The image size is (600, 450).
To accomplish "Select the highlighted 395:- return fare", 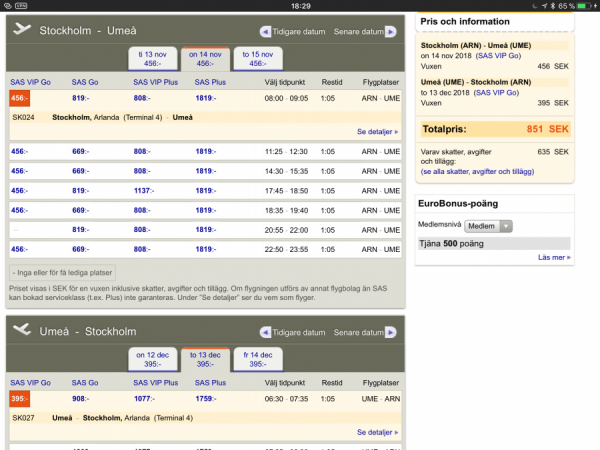I will 20,399.
